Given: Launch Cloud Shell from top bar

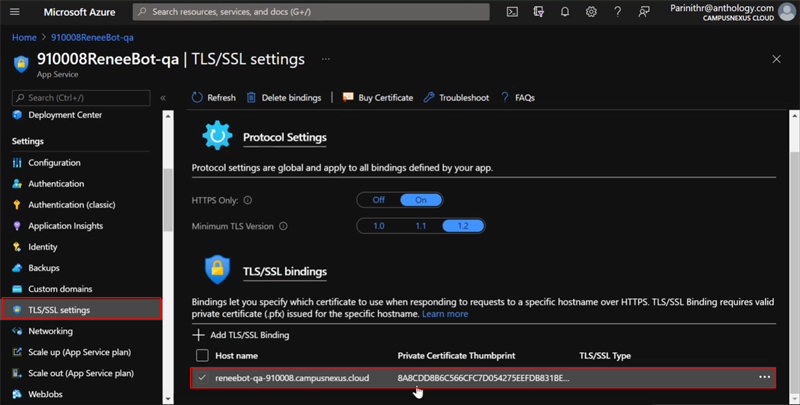Looking at the screenshot, I should pos(512,12).
